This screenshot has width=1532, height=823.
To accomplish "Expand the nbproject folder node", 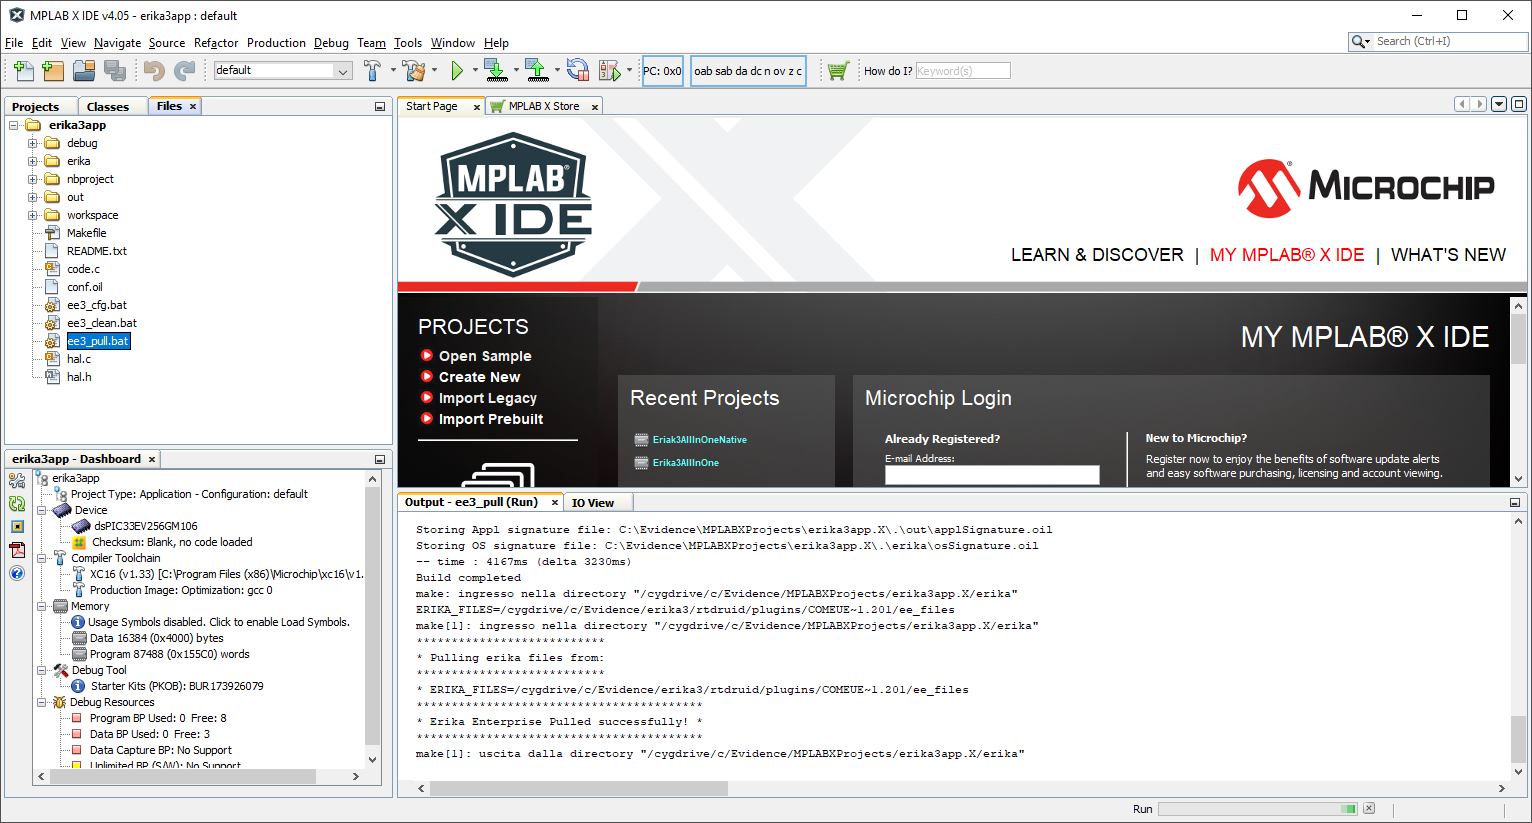I will pos(33,179).
